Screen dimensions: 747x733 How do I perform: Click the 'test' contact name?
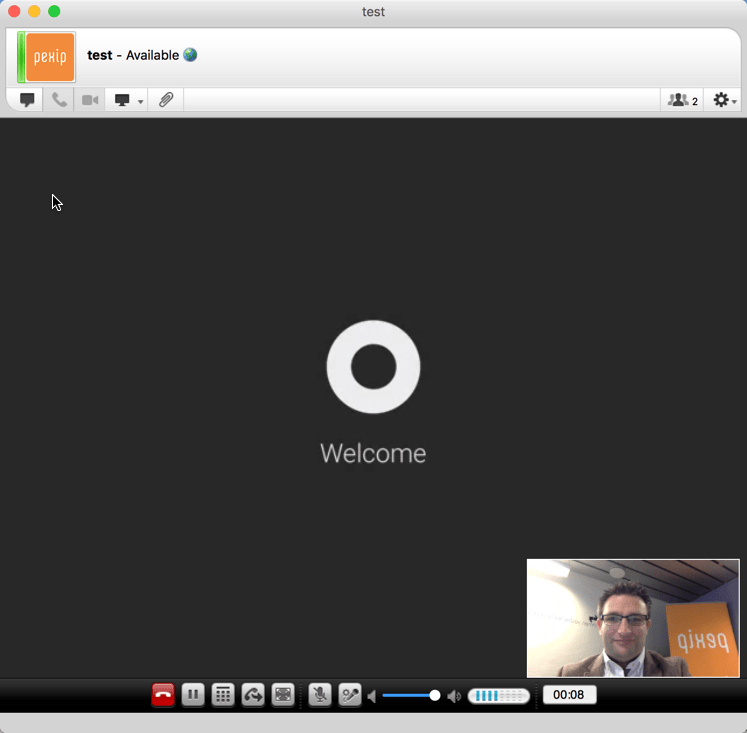pos(100,55)
